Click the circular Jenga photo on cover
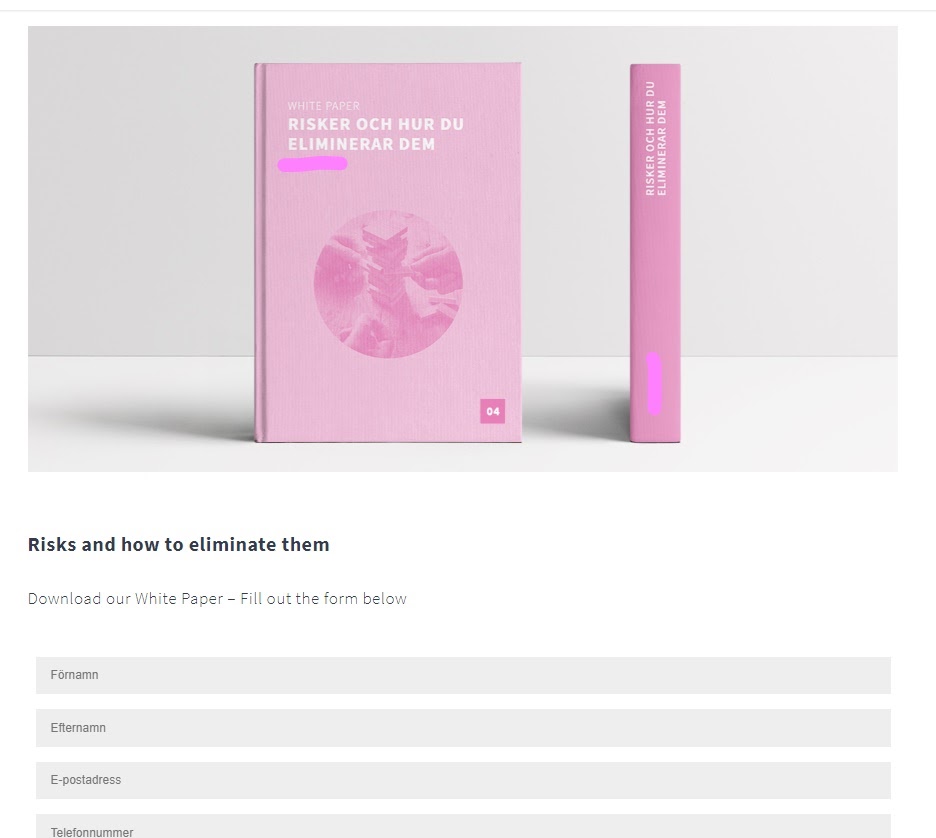 (x=388, y=284)
